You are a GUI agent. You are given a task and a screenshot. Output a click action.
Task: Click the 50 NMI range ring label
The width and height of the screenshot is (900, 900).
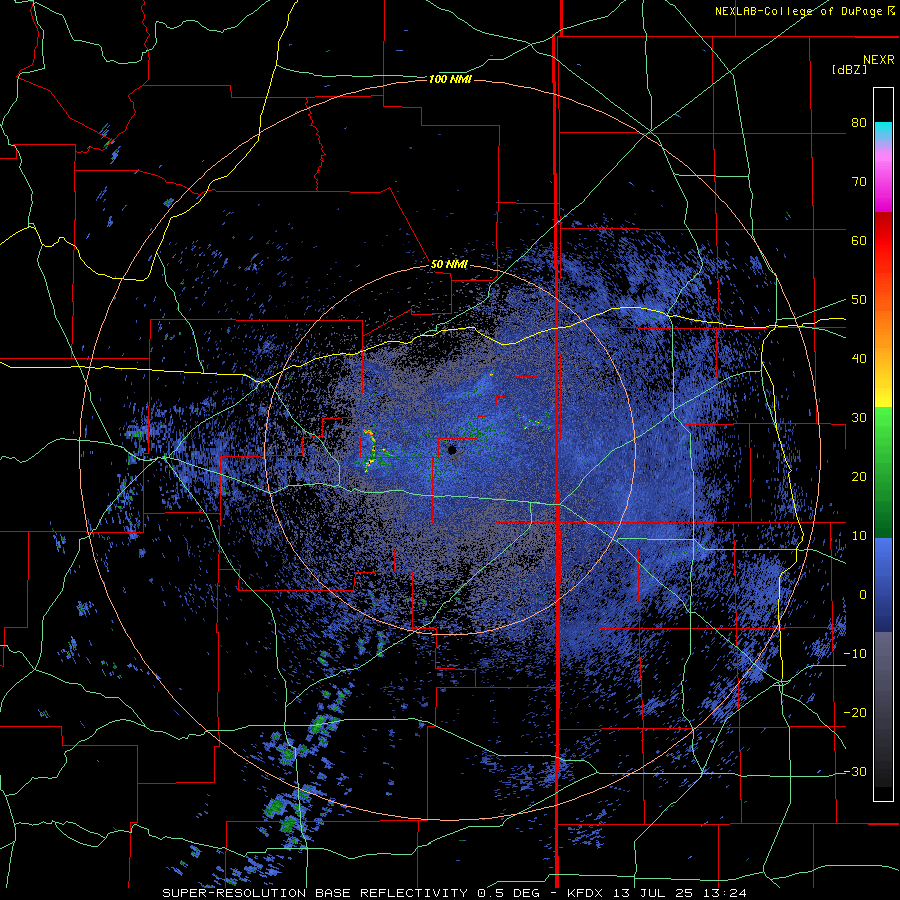point(449,265)
